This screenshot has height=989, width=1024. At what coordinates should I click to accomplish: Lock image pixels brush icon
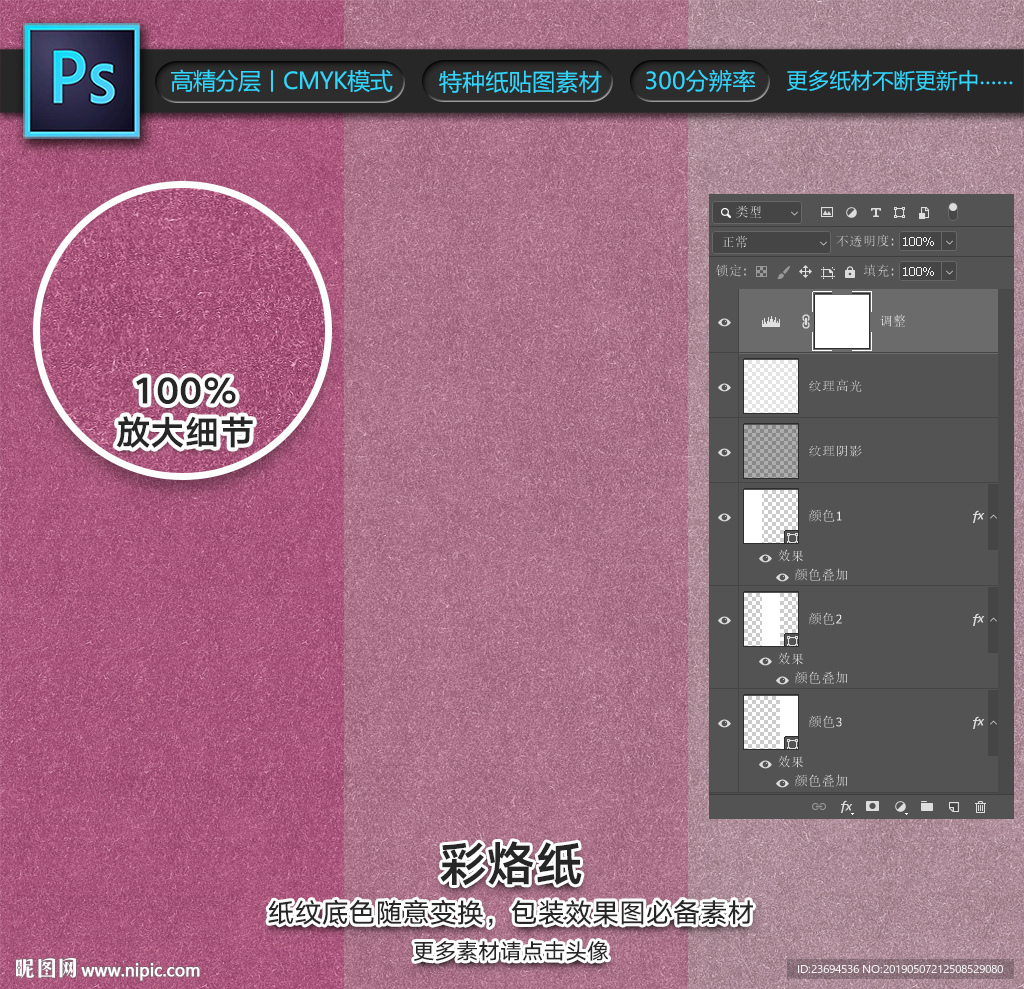[x=784, y=272]
